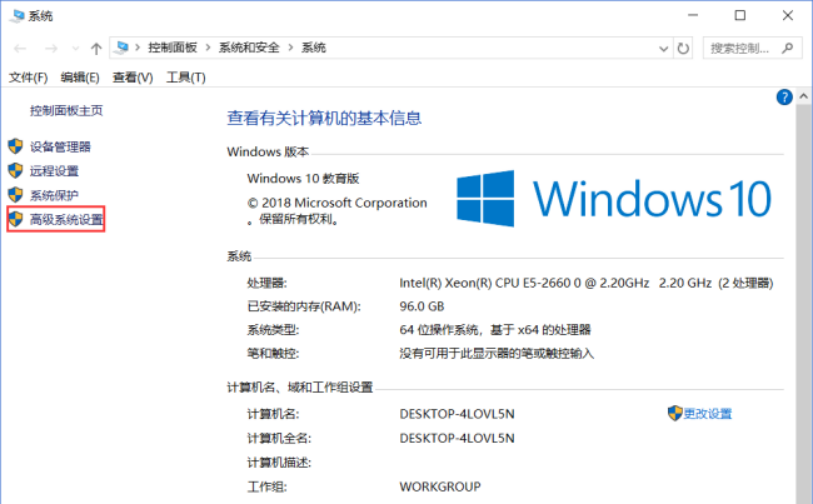
Task: Open the 编辑(E) menu
Action: tap(80, 77)
